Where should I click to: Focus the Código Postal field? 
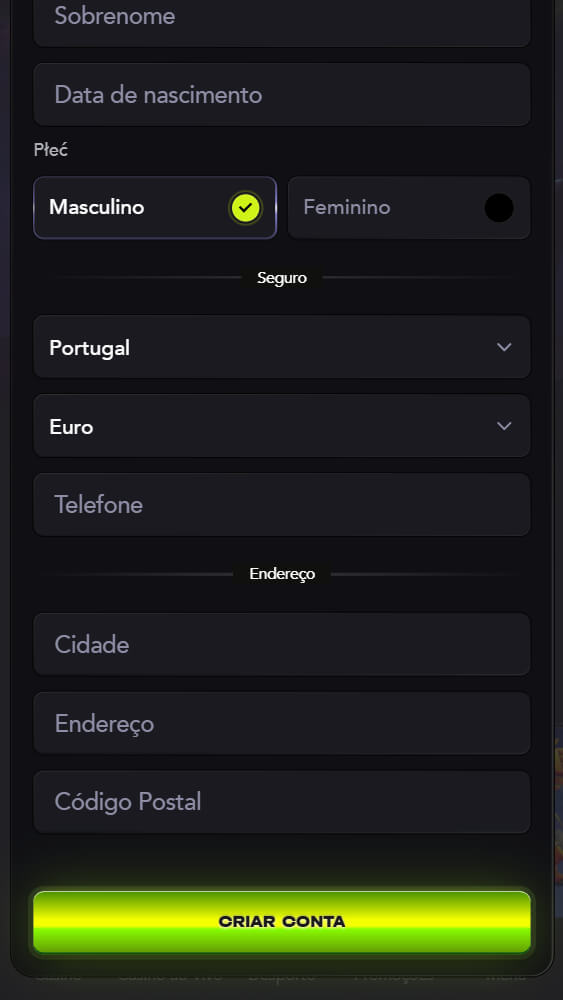click(x=282, y=802)
